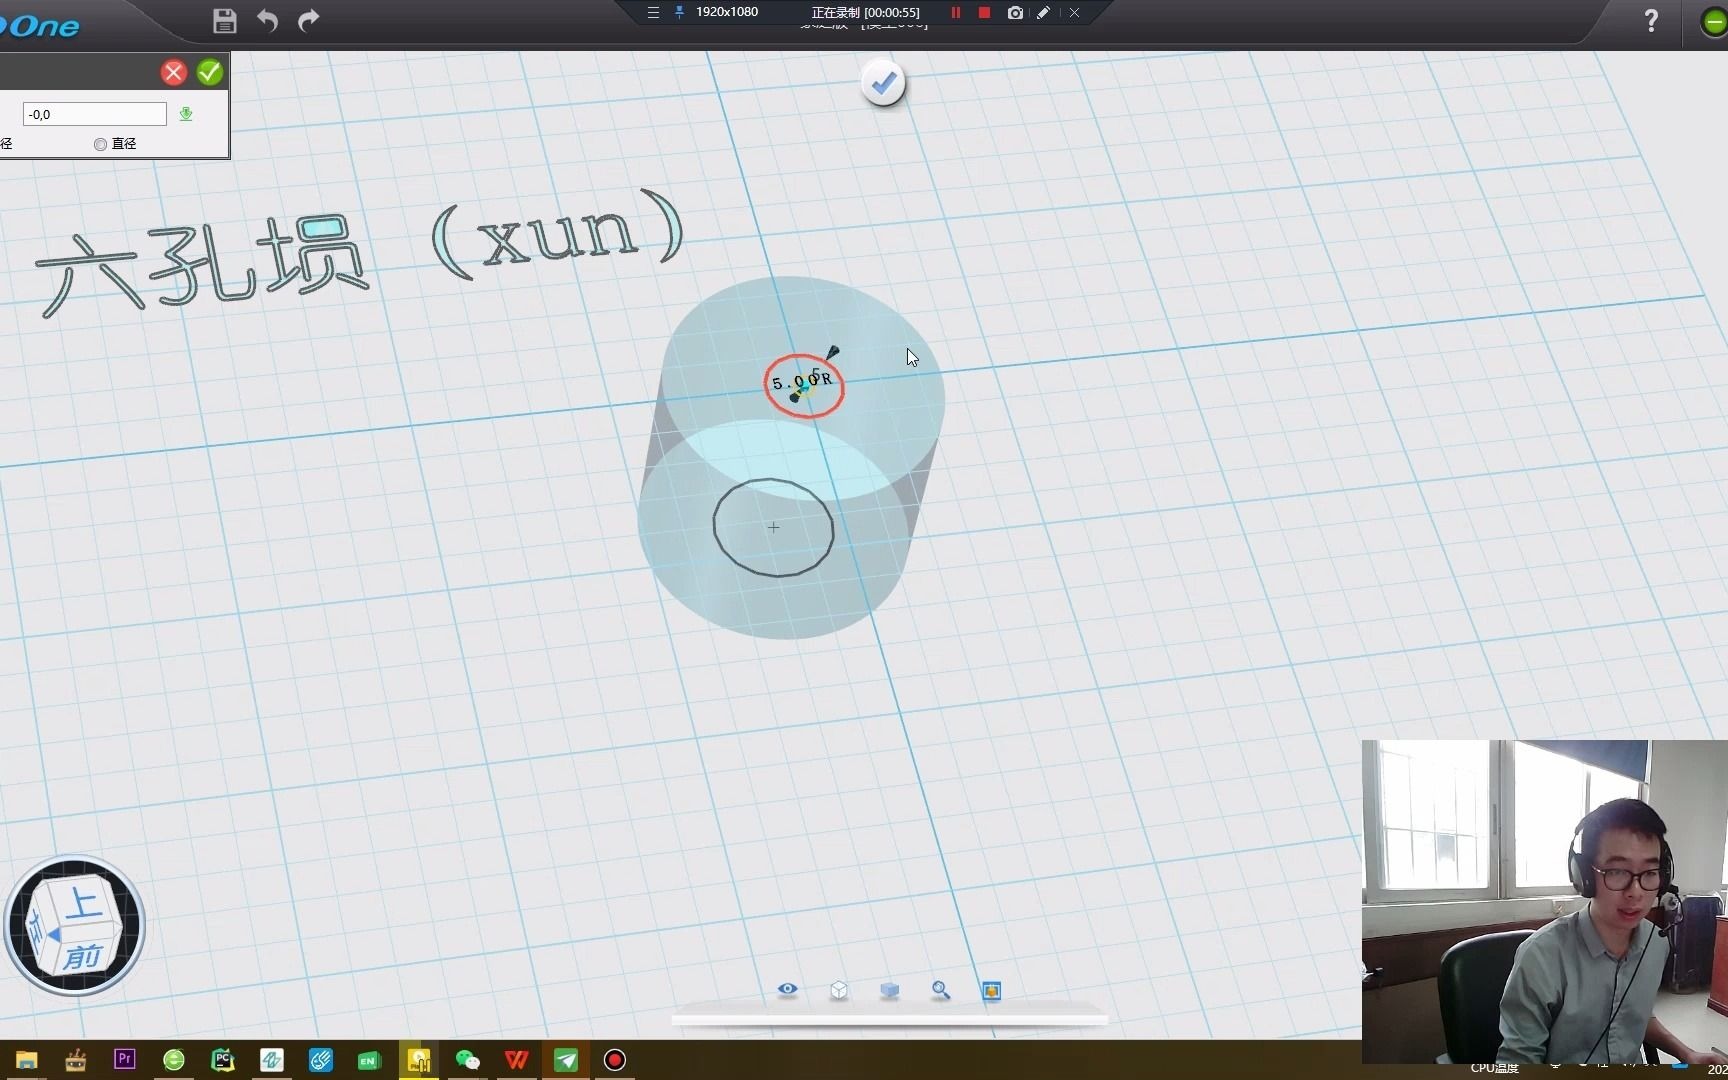The height and width of the screenshot is (1080, 1728).
Task: Click the green pick-point arrow icon
Action: (186, 114)
